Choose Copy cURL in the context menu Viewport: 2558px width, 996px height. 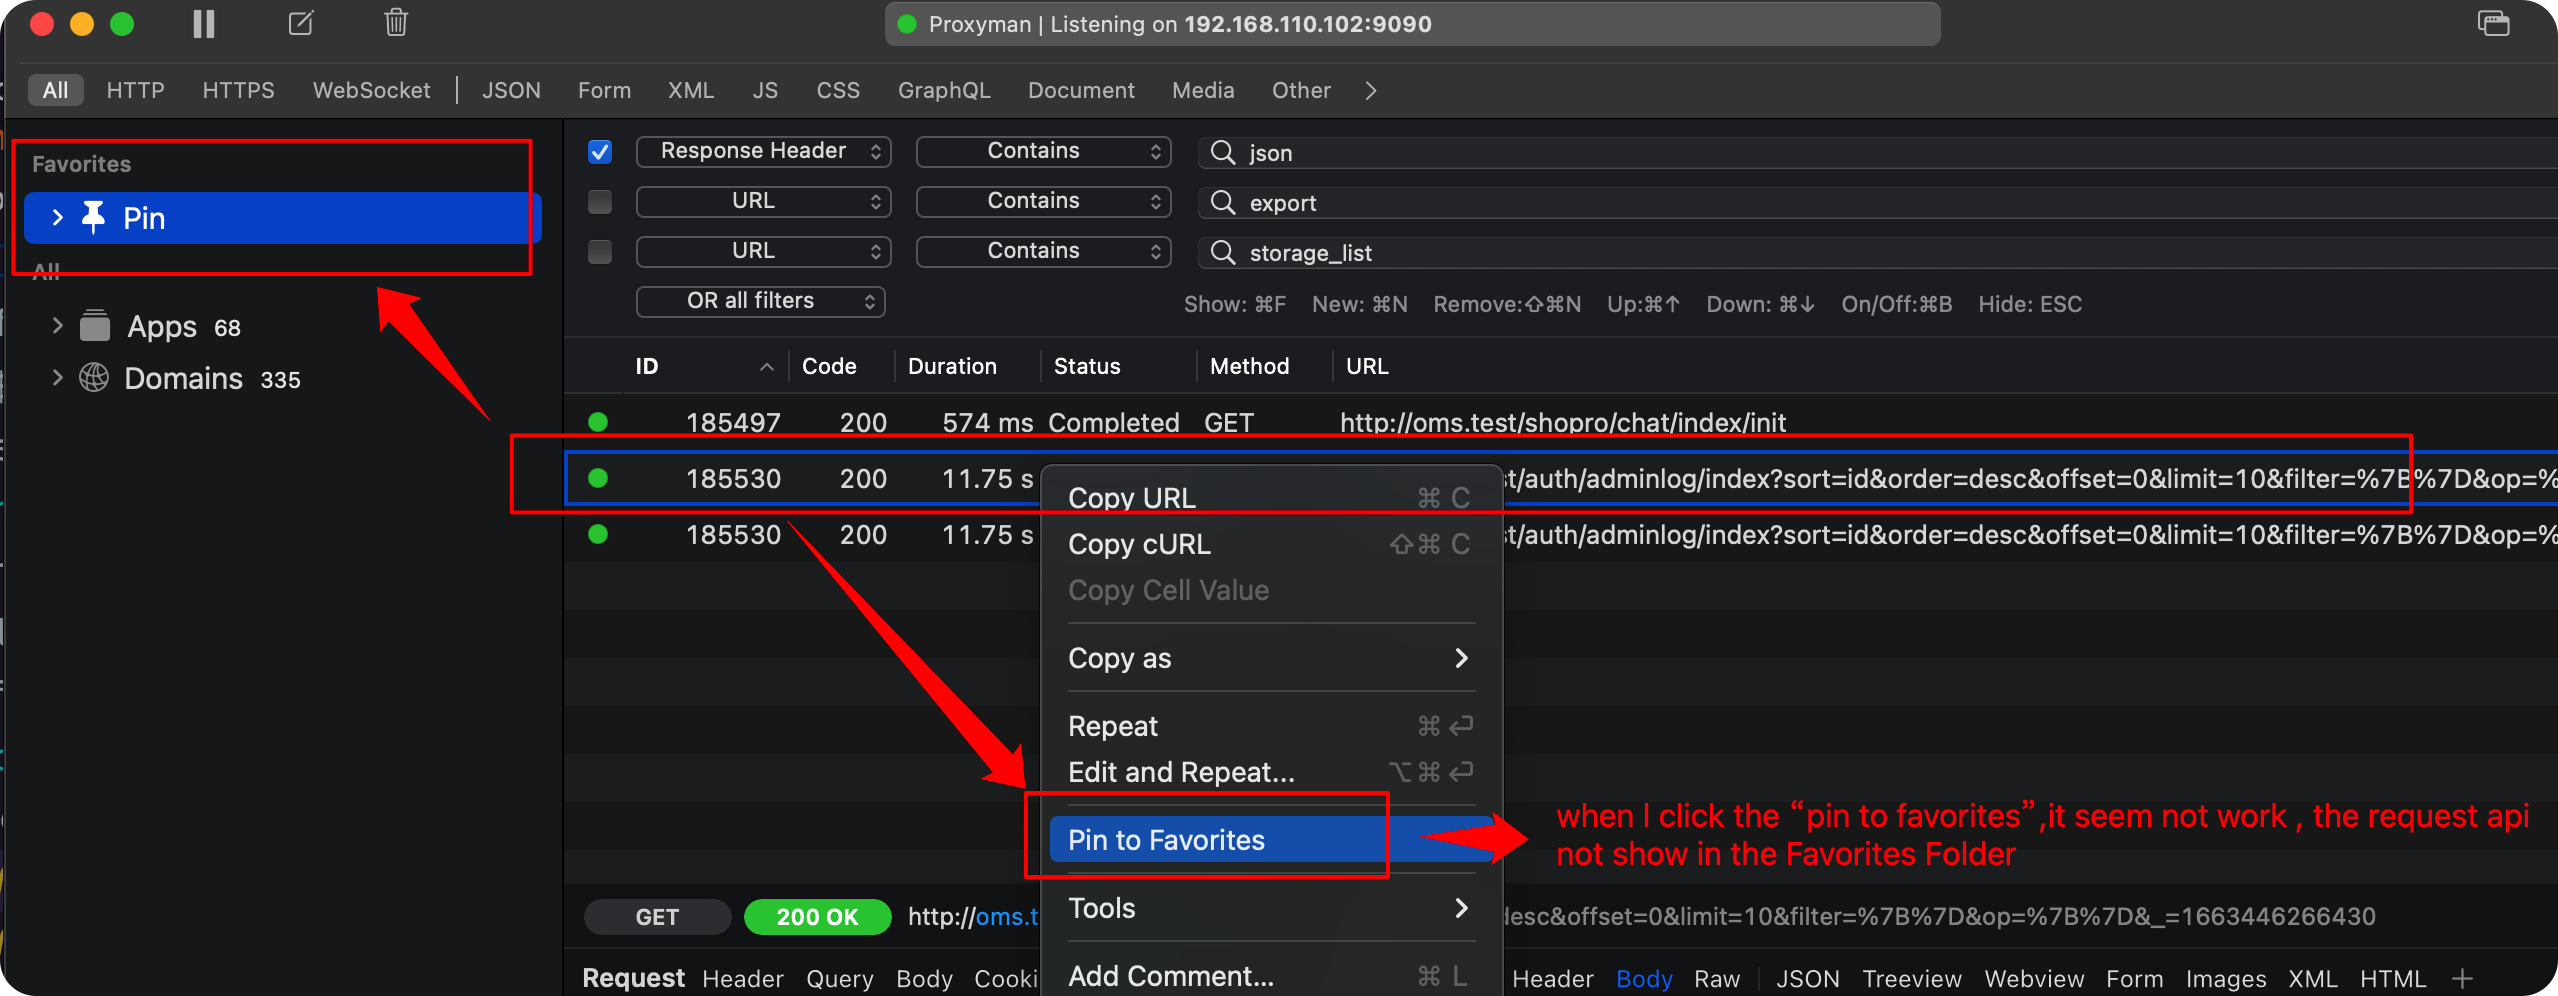coord(1270,543)
